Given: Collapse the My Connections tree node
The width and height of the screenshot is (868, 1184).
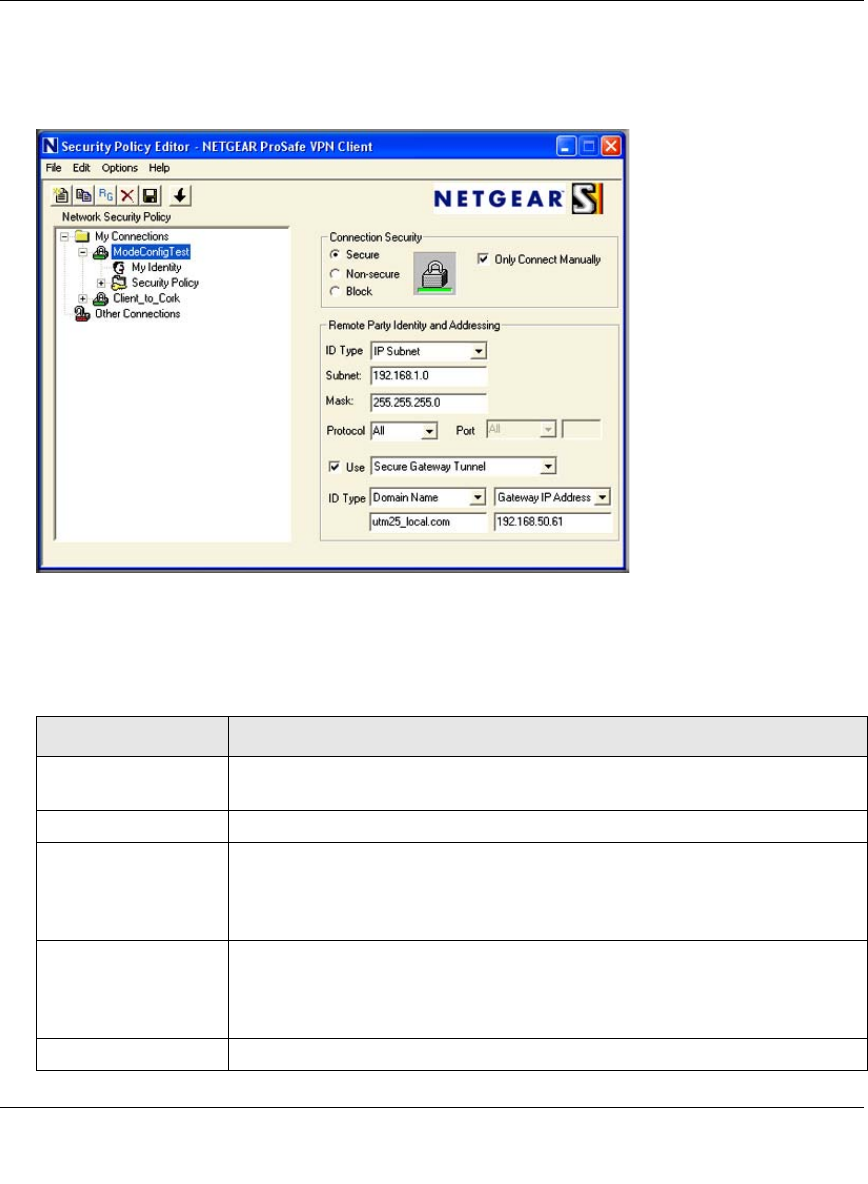Looking at the screenshot, I should point(64,236).
